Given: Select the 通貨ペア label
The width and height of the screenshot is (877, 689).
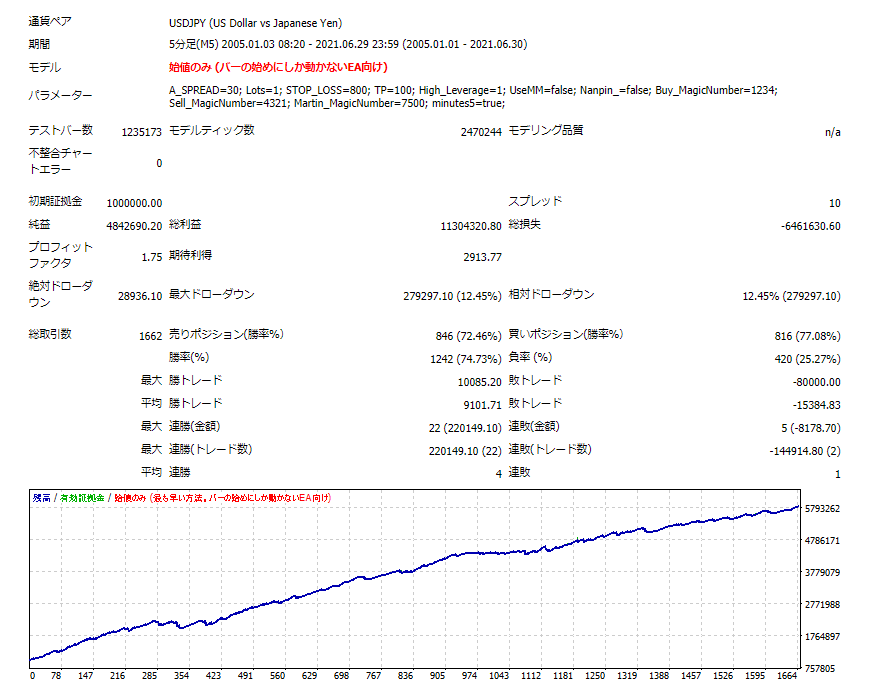Looking at the screenshot, I should (50, 22).
